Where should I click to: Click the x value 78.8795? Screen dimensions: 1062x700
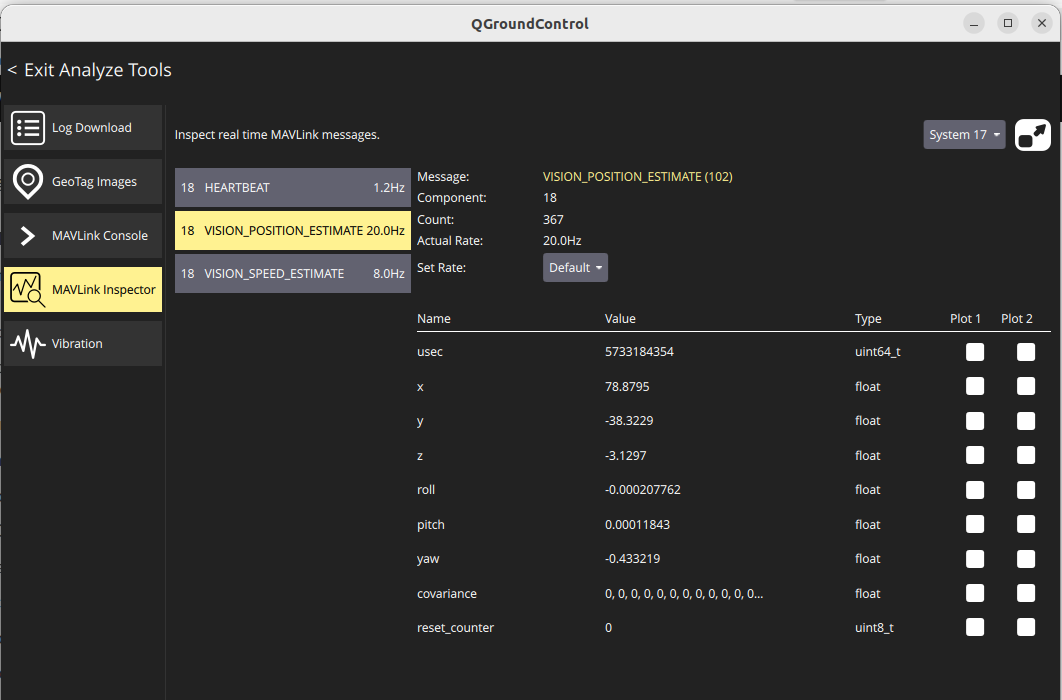[627, 387]
